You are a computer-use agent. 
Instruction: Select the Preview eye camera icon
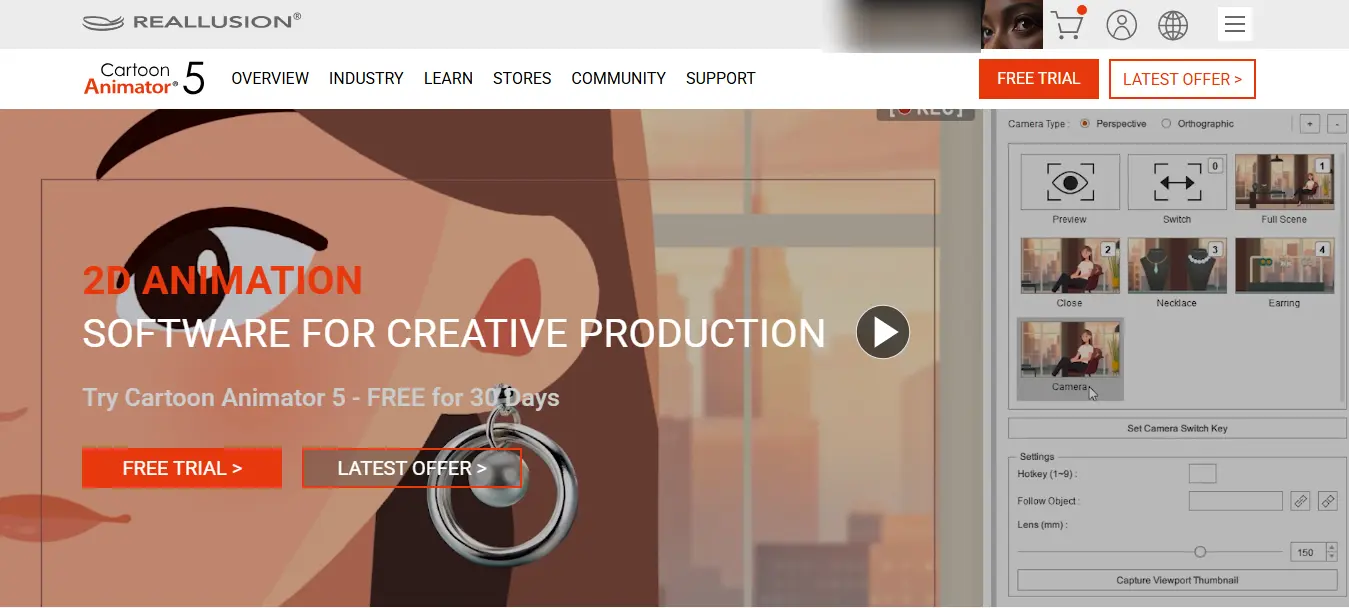[x=1069, y=182]
